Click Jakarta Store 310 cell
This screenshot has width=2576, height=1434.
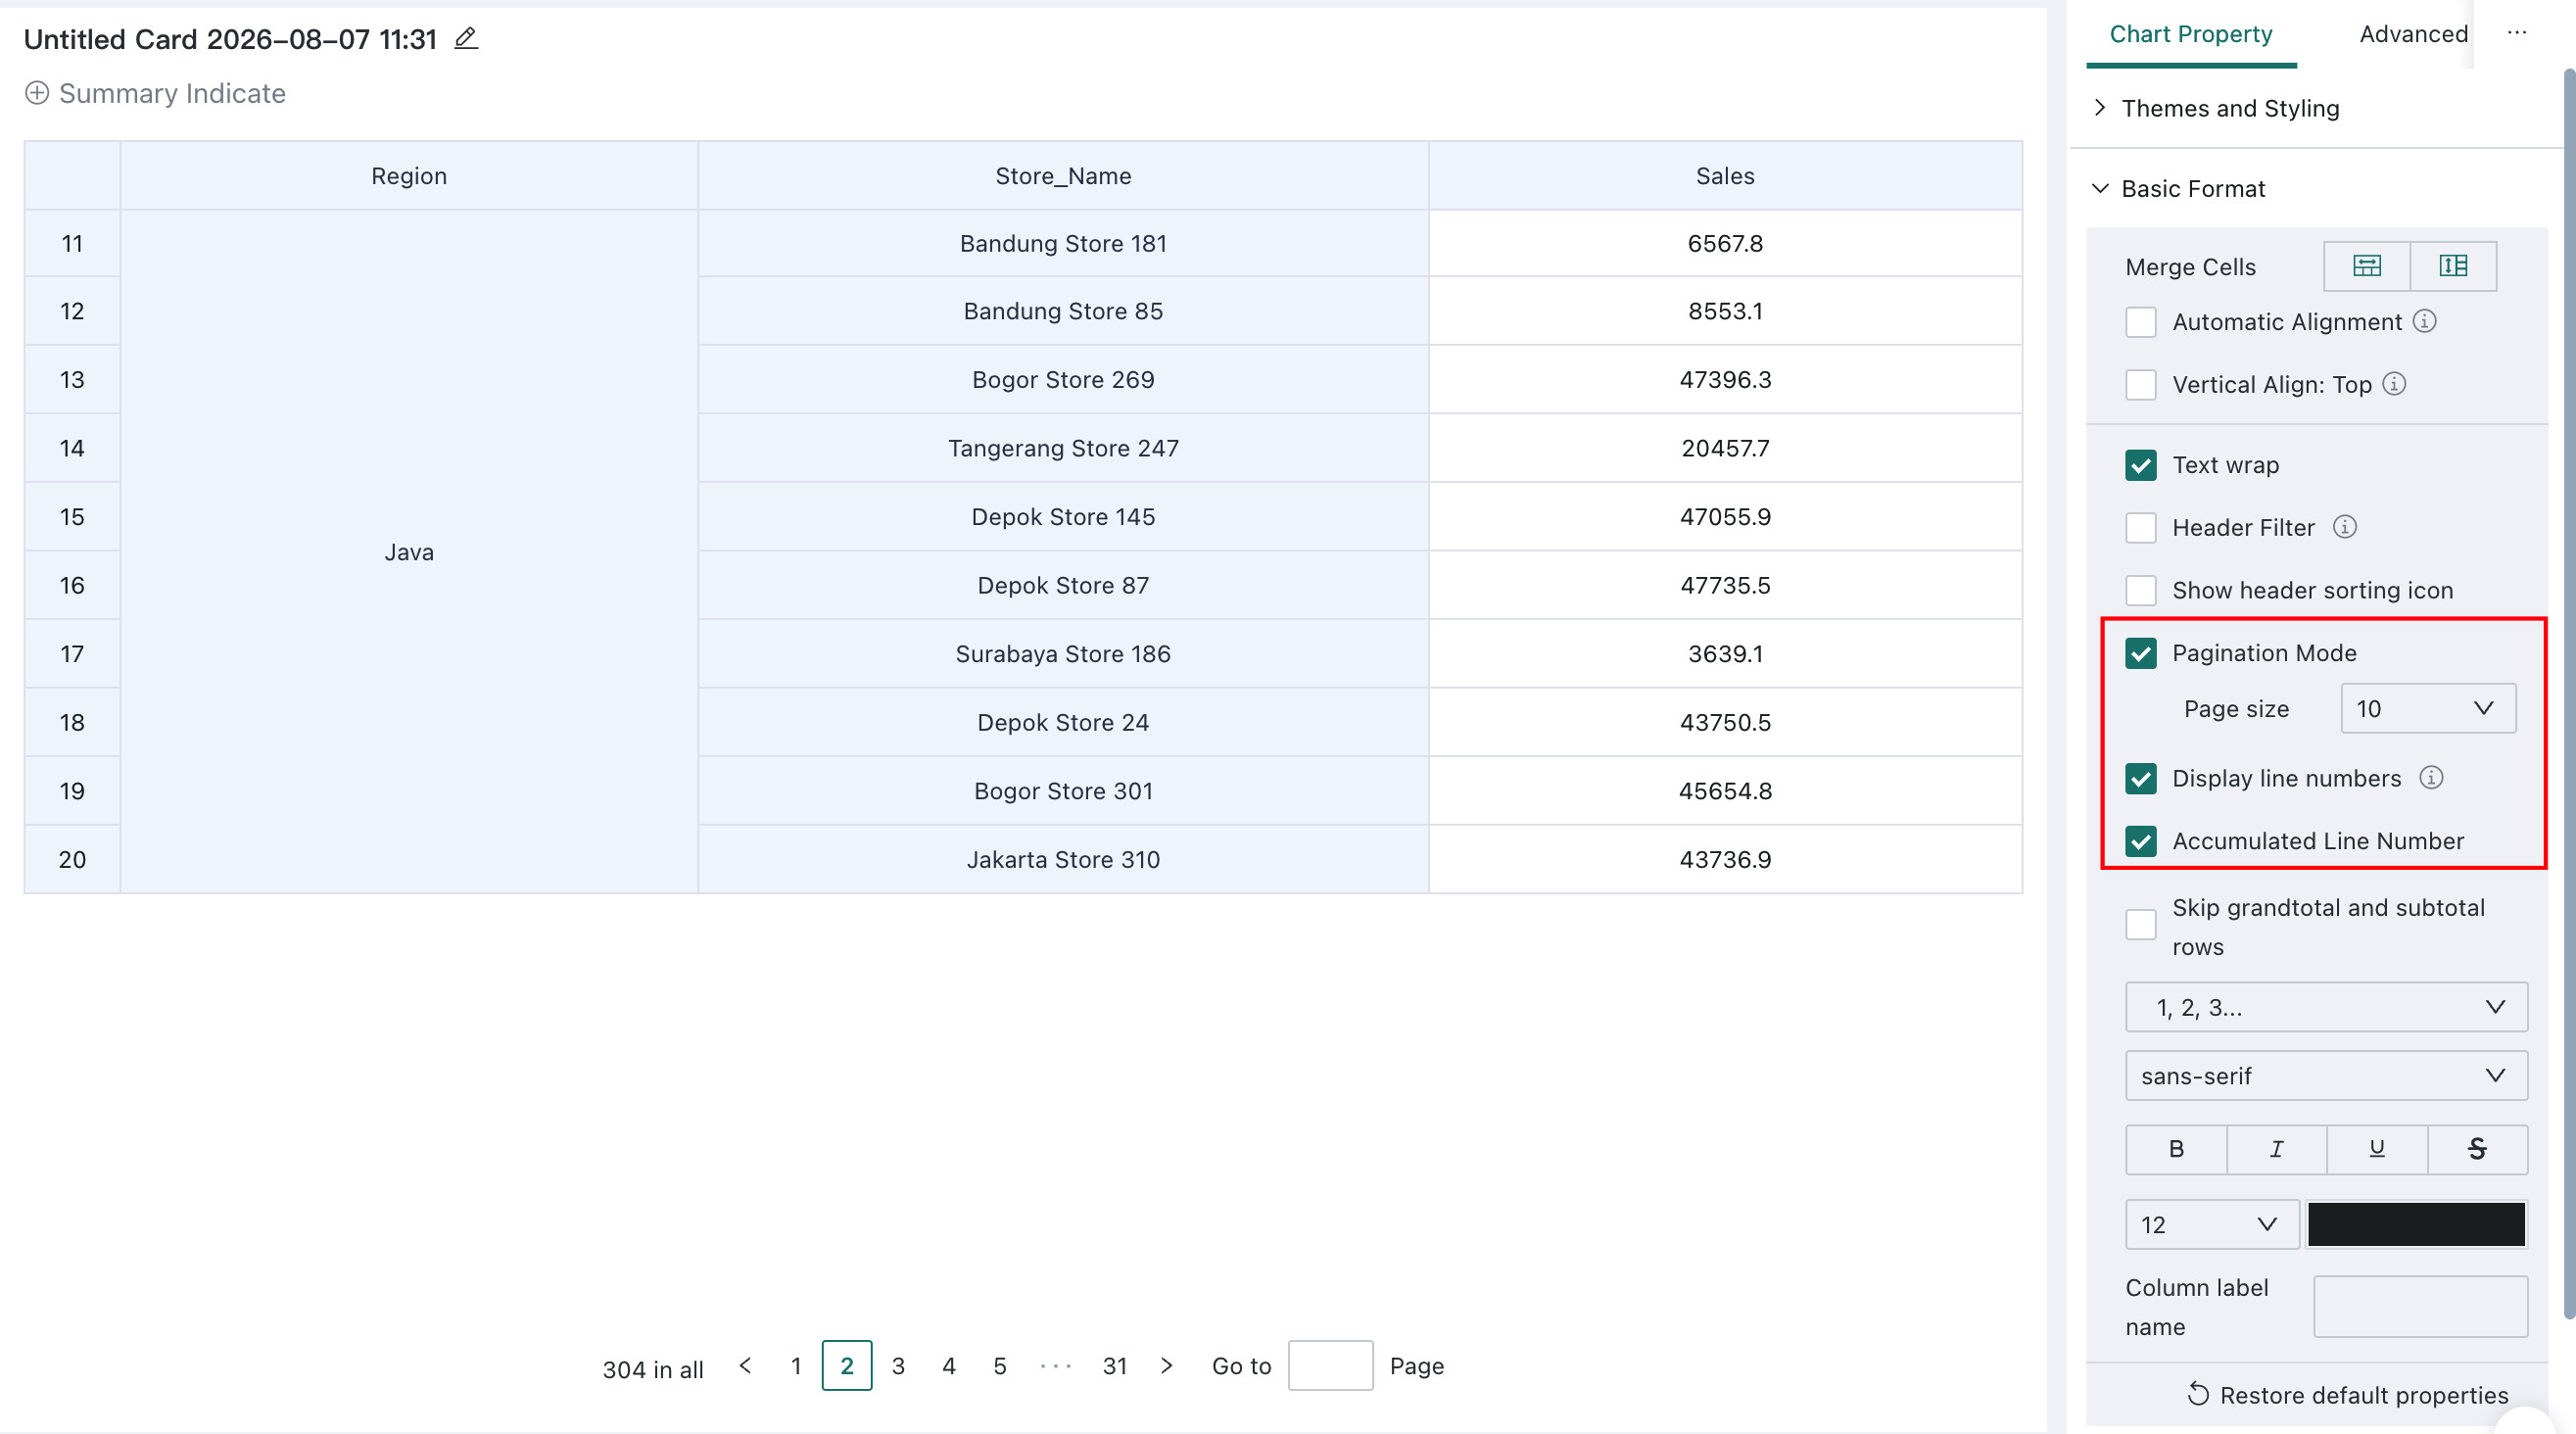point(1063,860)
